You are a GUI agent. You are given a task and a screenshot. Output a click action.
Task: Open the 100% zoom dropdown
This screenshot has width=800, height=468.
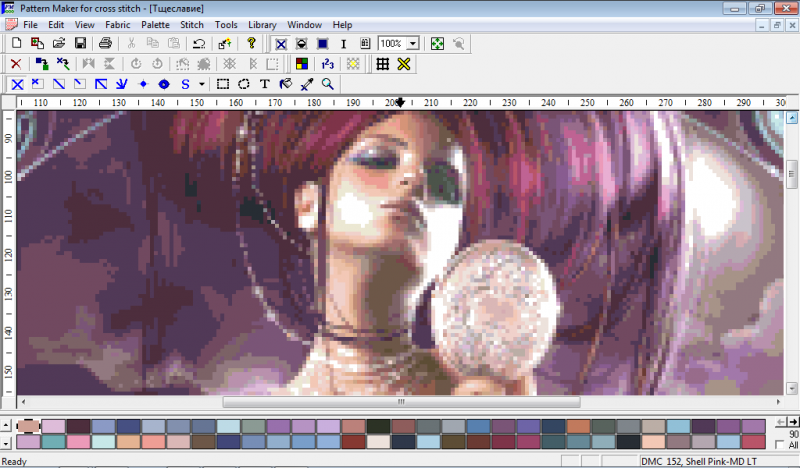(x=413, y=43)
